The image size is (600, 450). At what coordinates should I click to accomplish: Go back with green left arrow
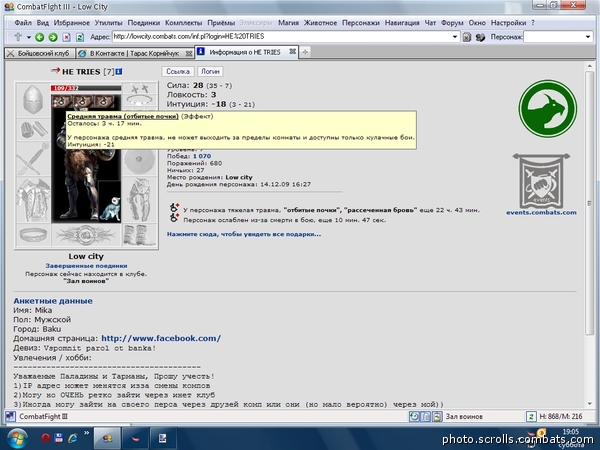(x=39, y=37)
